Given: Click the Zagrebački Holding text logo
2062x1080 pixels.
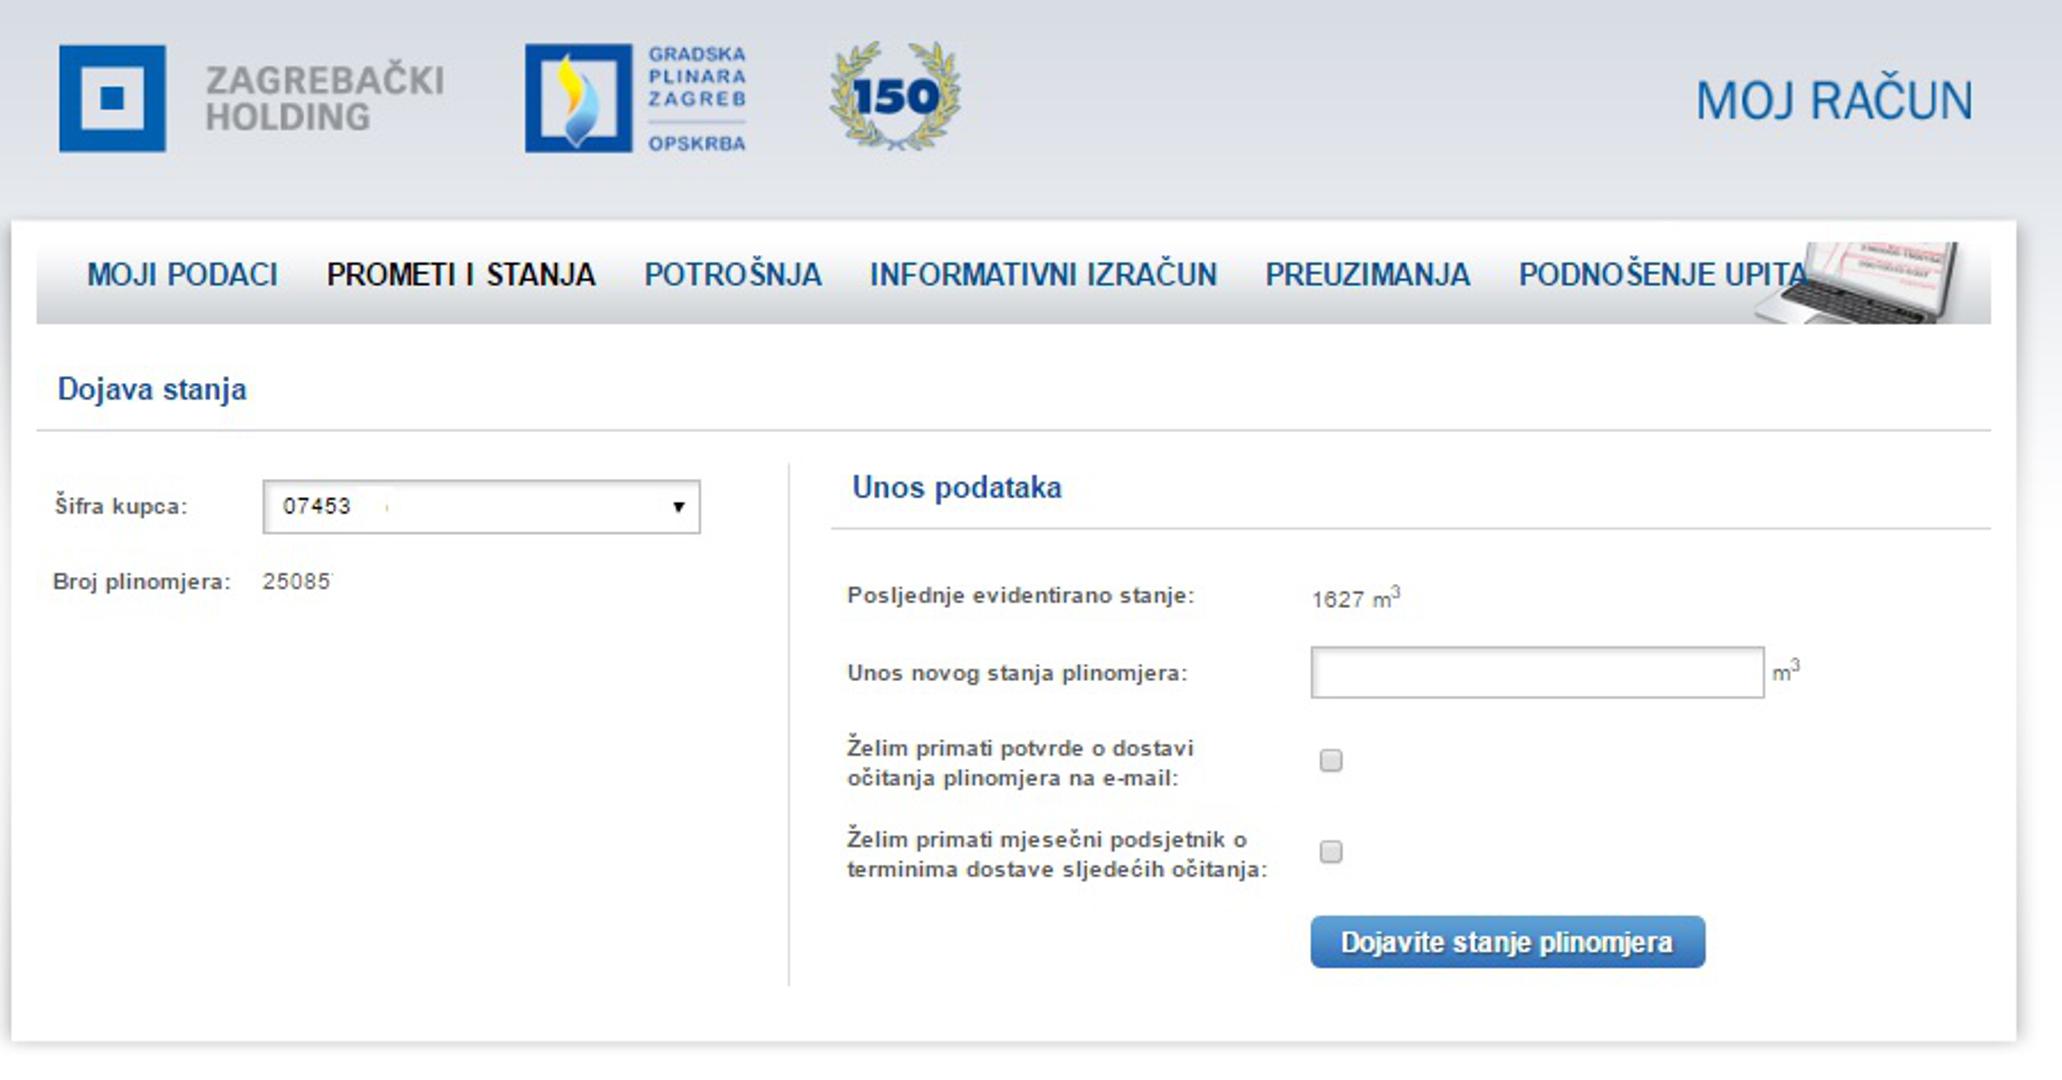Looking at the screenshot, I should 324,98.
